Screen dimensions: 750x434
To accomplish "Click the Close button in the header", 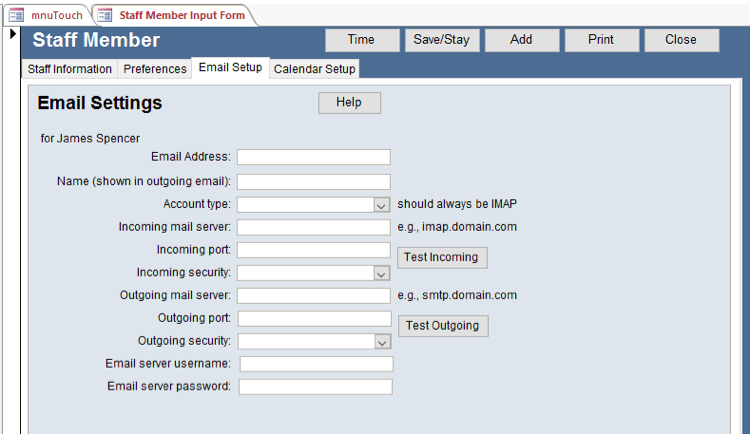I will click(x=682, y=40).
